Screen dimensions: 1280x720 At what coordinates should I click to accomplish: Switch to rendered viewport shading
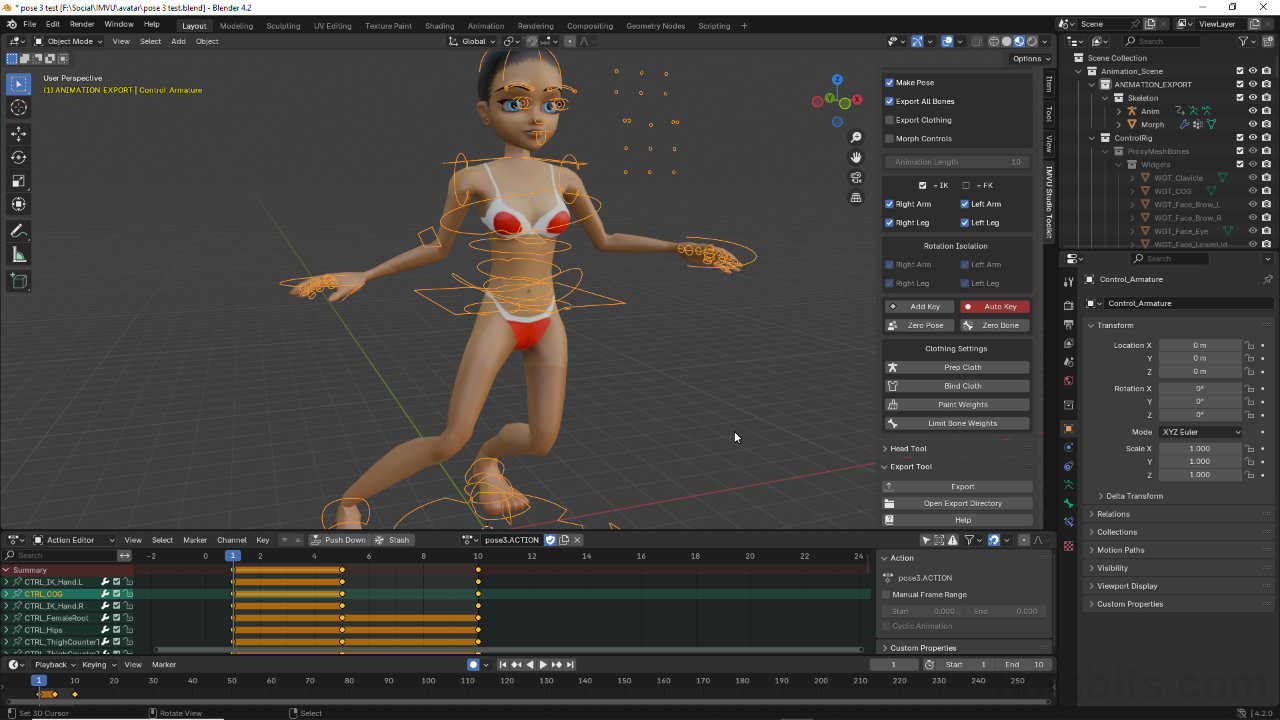1032,41
